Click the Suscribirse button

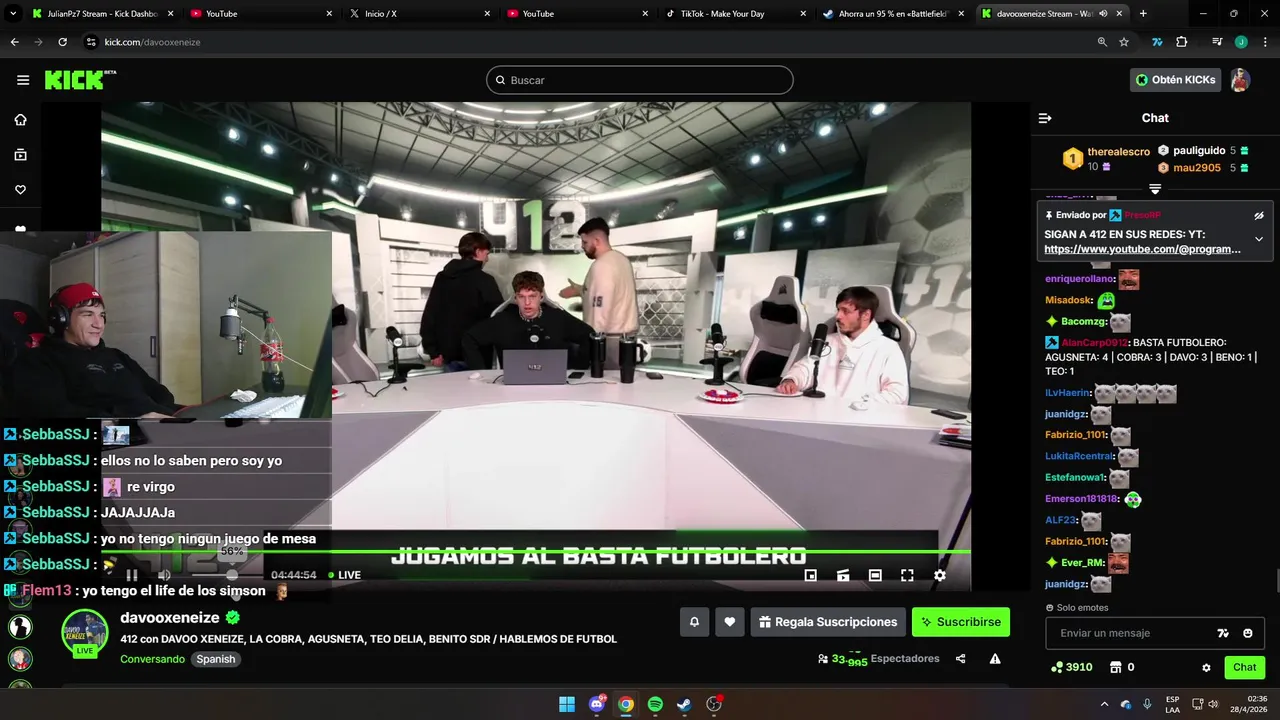(x=961, y=622)
